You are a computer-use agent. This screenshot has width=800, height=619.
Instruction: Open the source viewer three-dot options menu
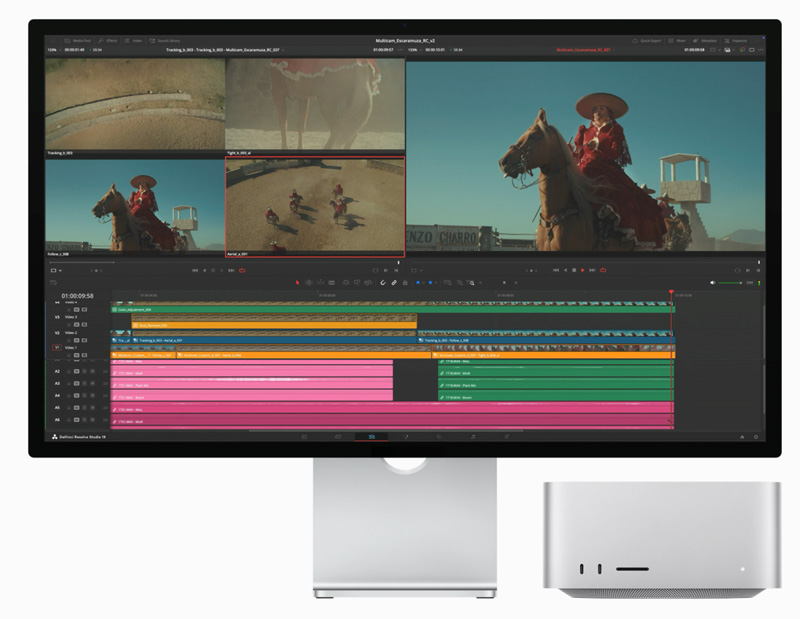[400, 50]
